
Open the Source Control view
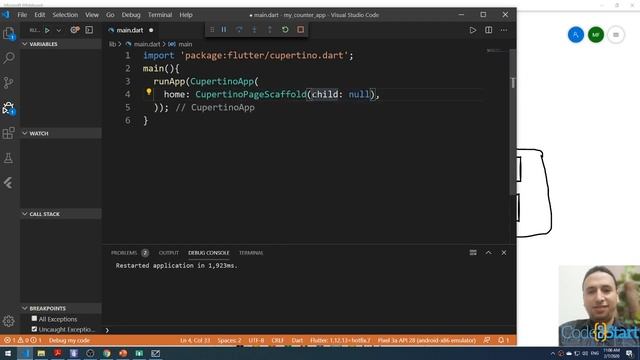9,83
